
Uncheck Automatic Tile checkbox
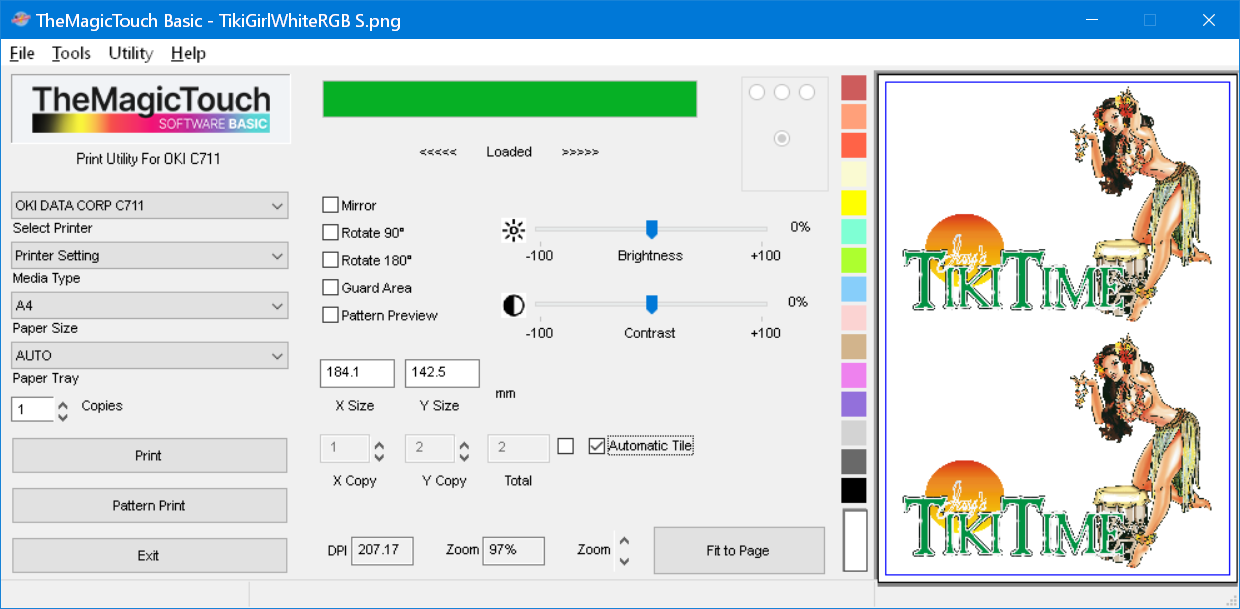pos(597,446)
